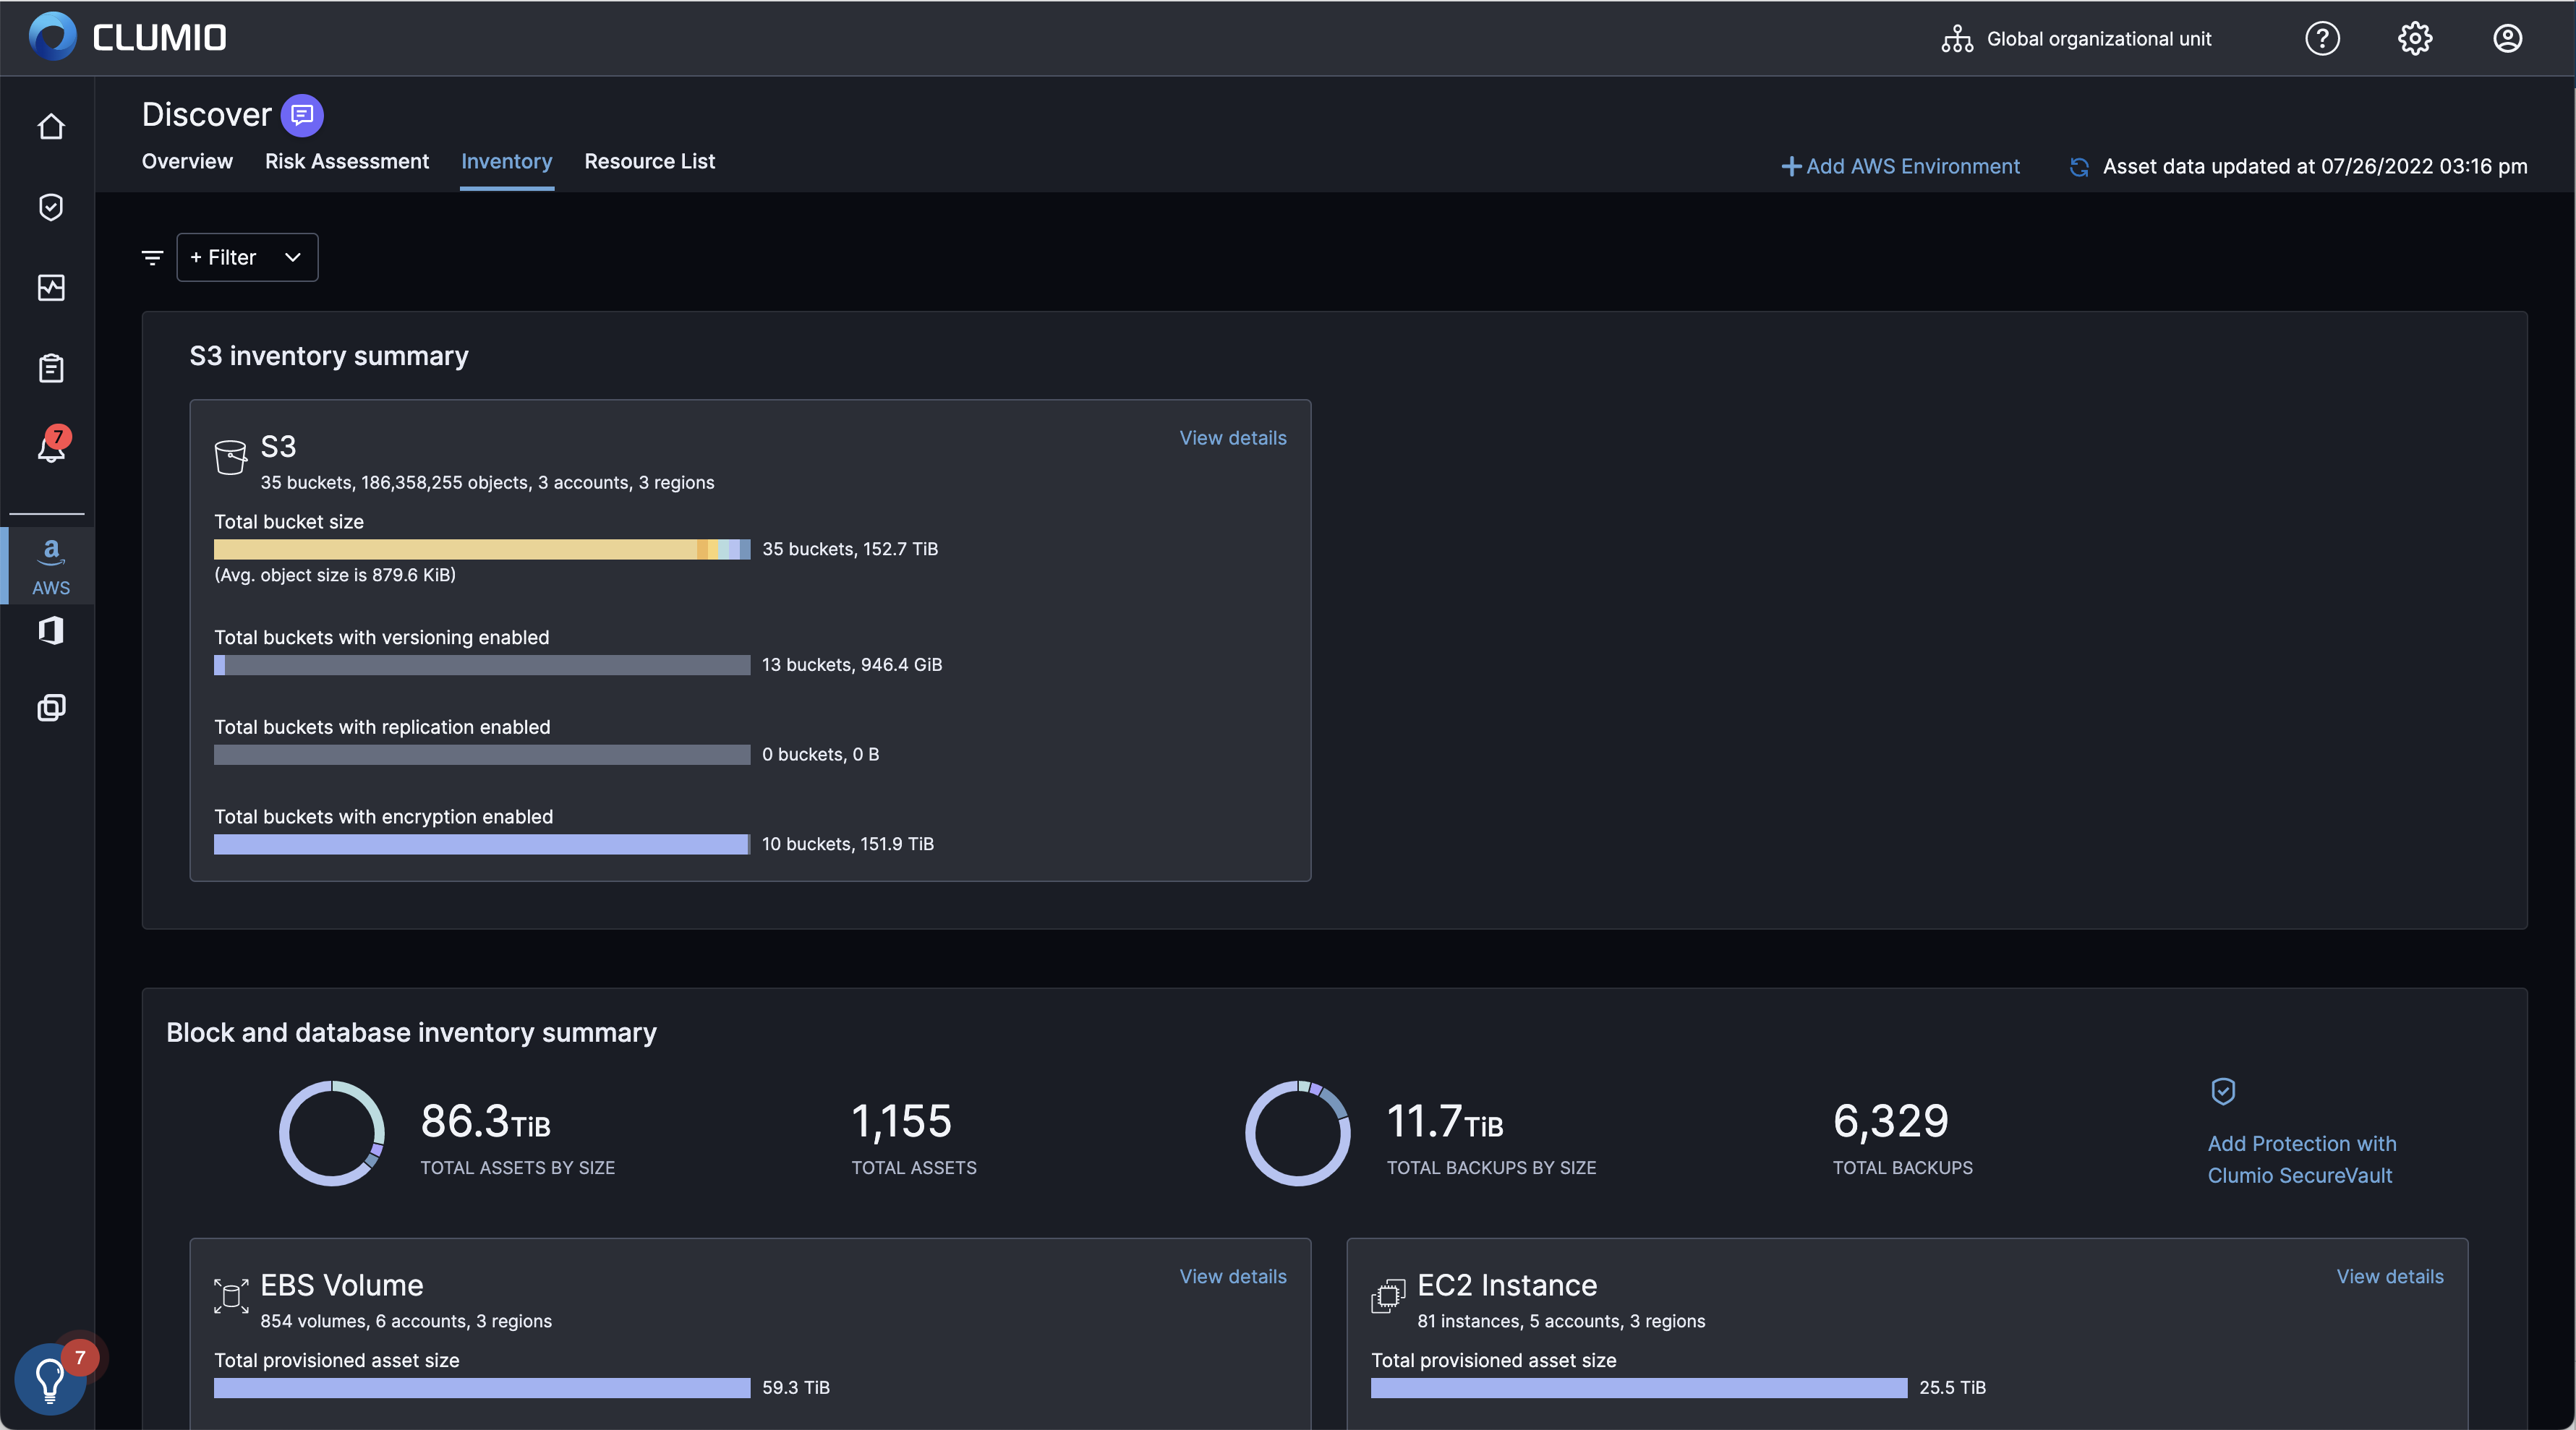2576x1430 pixels.
Task: View details for EBS Volume
Action: tap(1232, 1276)
